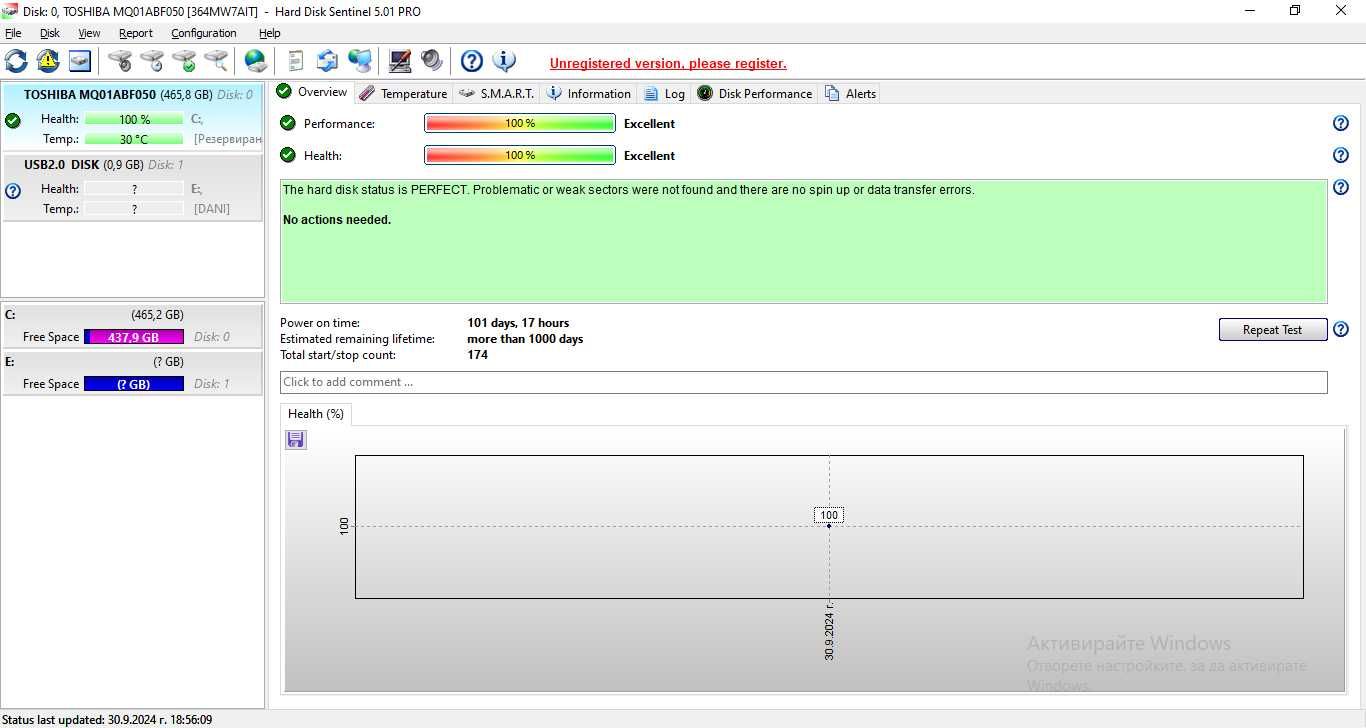Image resolution: width=1366 pixels, height=728 pixels.
Task: Click the globe with monitor network icon
Action: (x=360, y=61)
